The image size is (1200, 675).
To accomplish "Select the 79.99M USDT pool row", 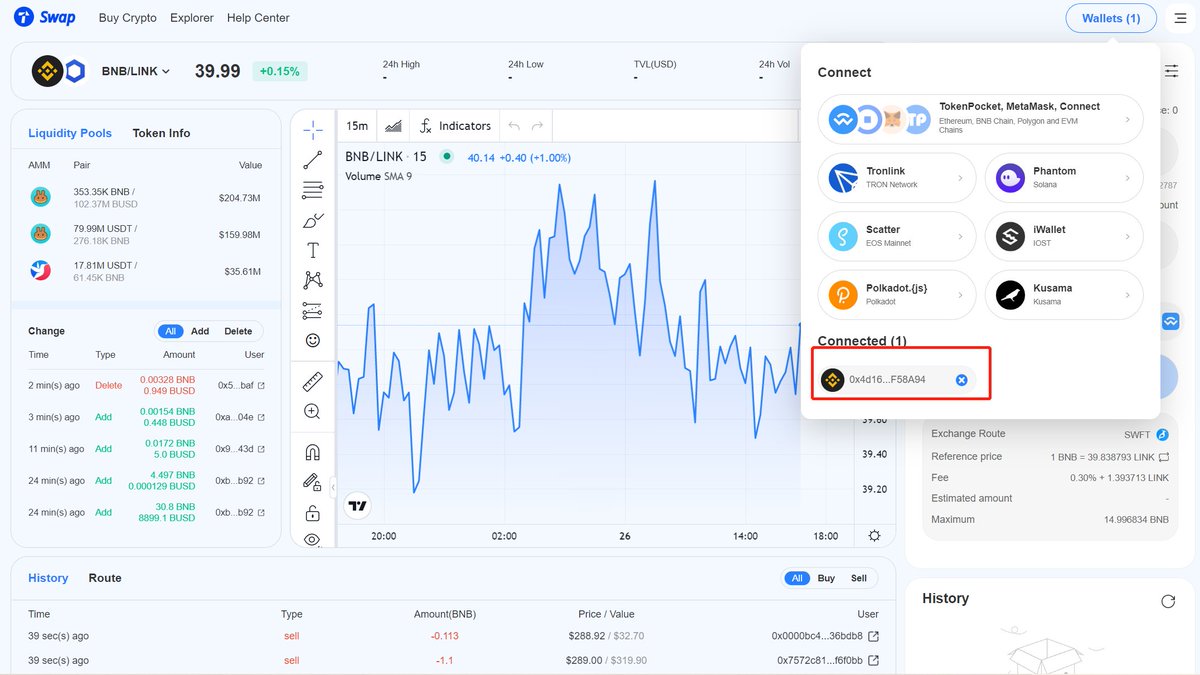I will pyautogui.click(x=146, y=234).
